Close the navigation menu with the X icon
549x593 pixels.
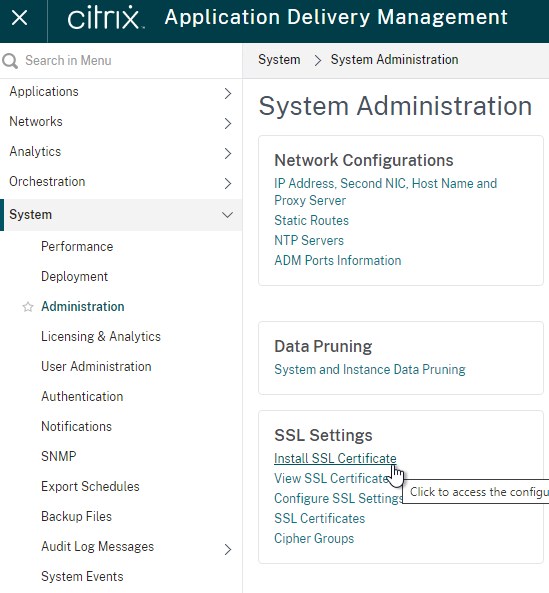[x=19, y=18]
